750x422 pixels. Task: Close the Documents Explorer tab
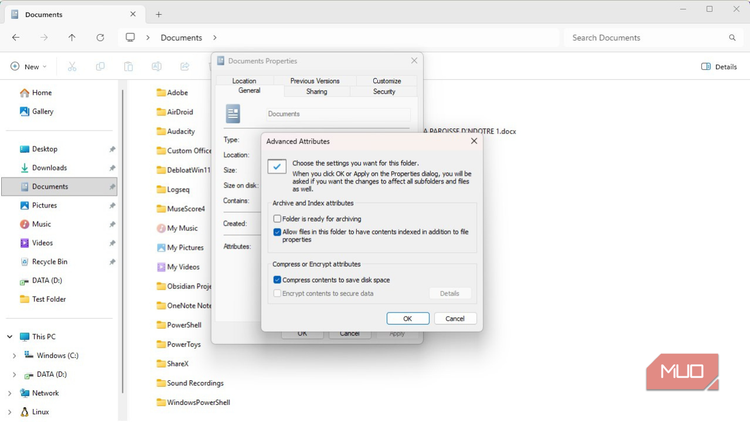[133, 14]
